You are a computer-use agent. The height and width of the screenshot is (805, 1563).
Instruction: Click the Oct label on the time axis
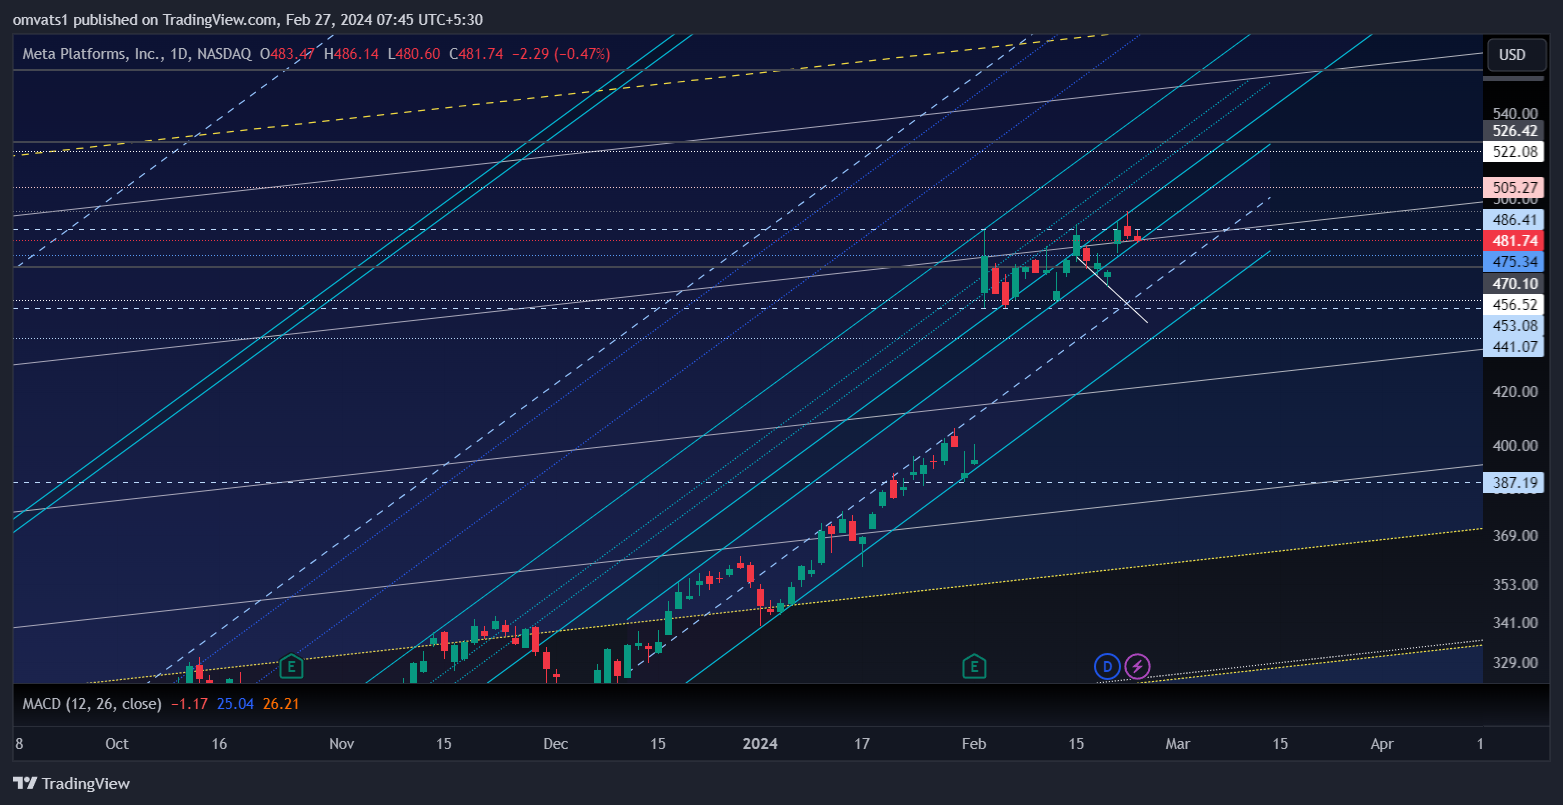pyautogui.click(x=117, y=744)
